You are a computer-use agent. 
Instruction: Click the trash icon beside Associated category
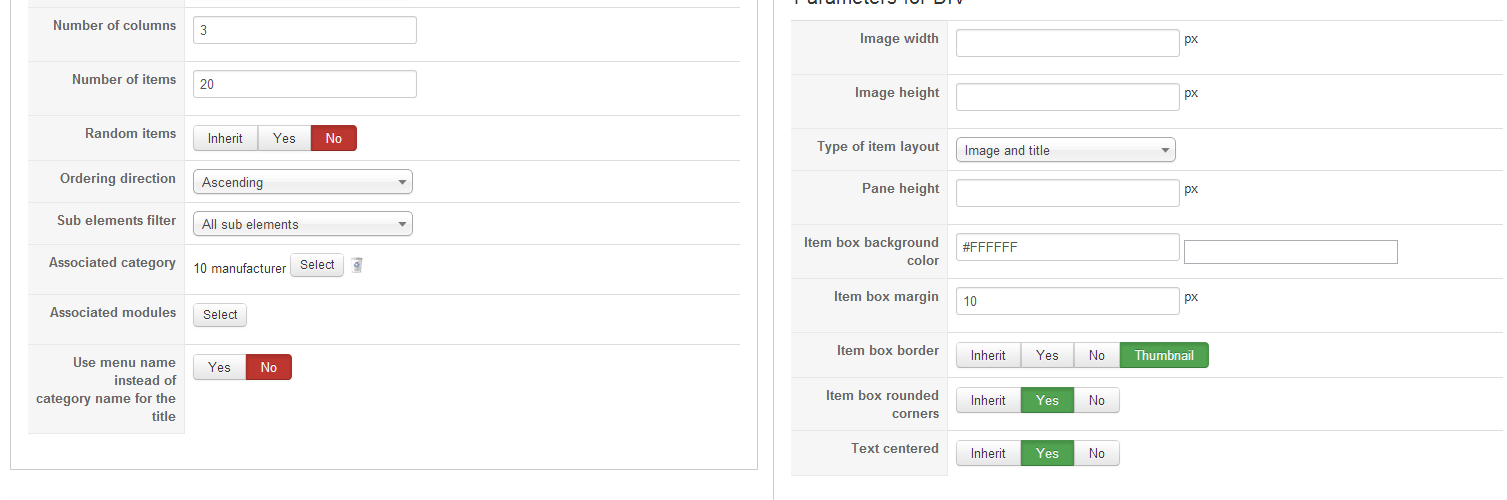click(357, 266)
